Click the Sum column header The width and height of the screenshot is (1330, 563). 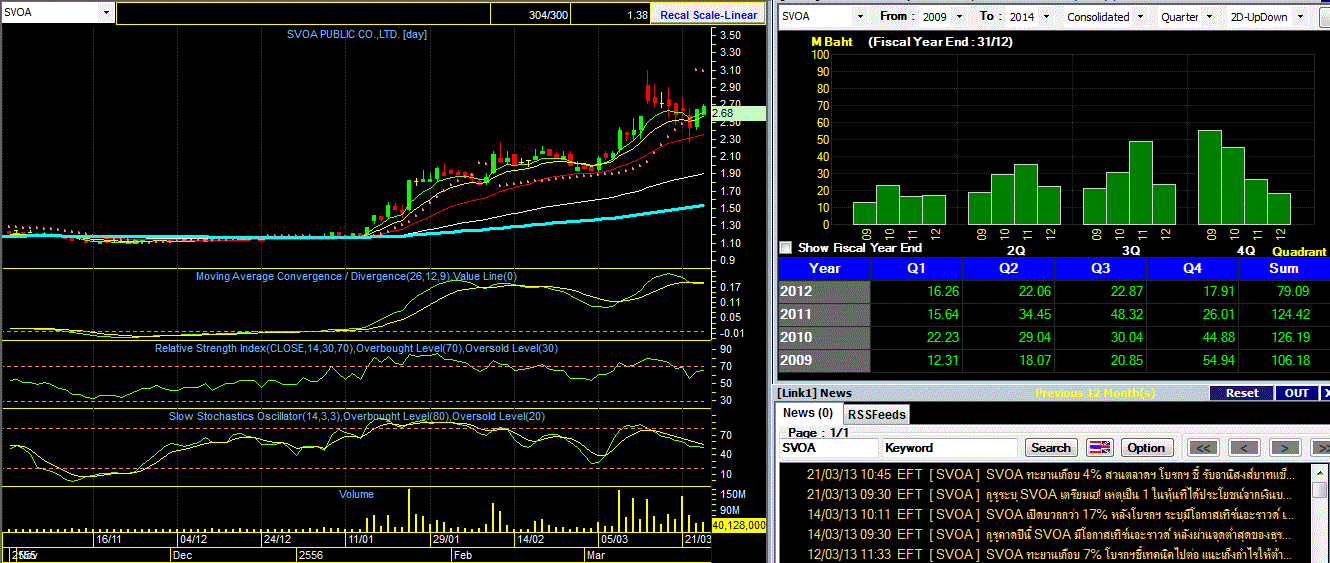click(x=1284, y=268)
